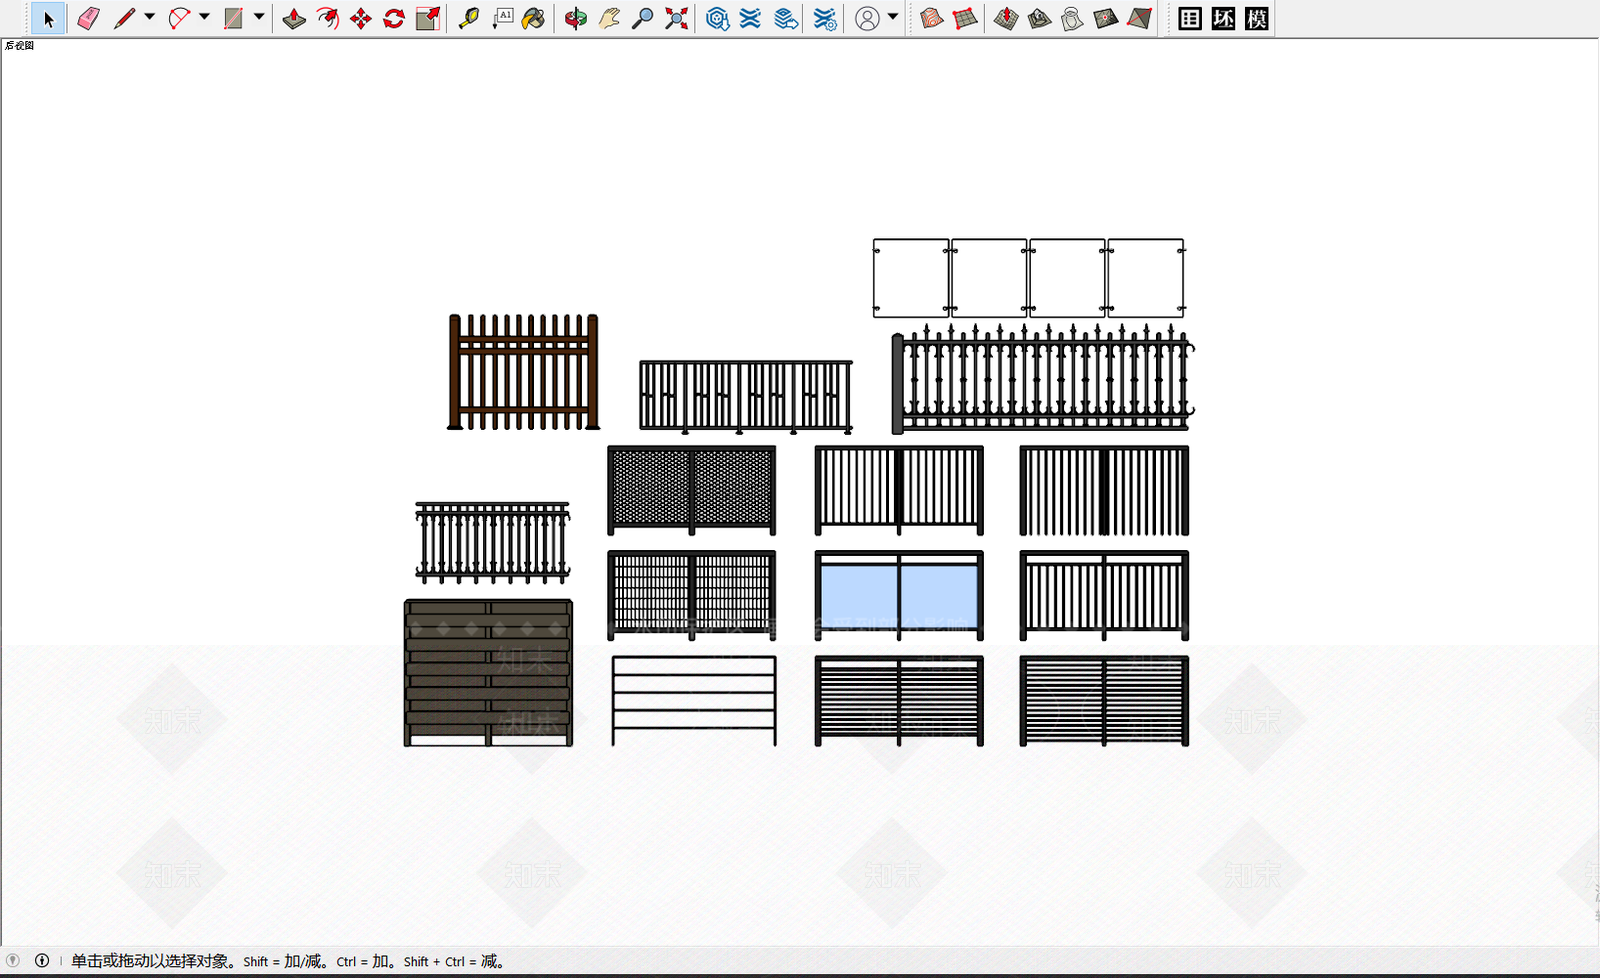This screenshot has width=1600, height=978.
Task: Click the 坯 plugin toolbar button
Action: 1224,18
